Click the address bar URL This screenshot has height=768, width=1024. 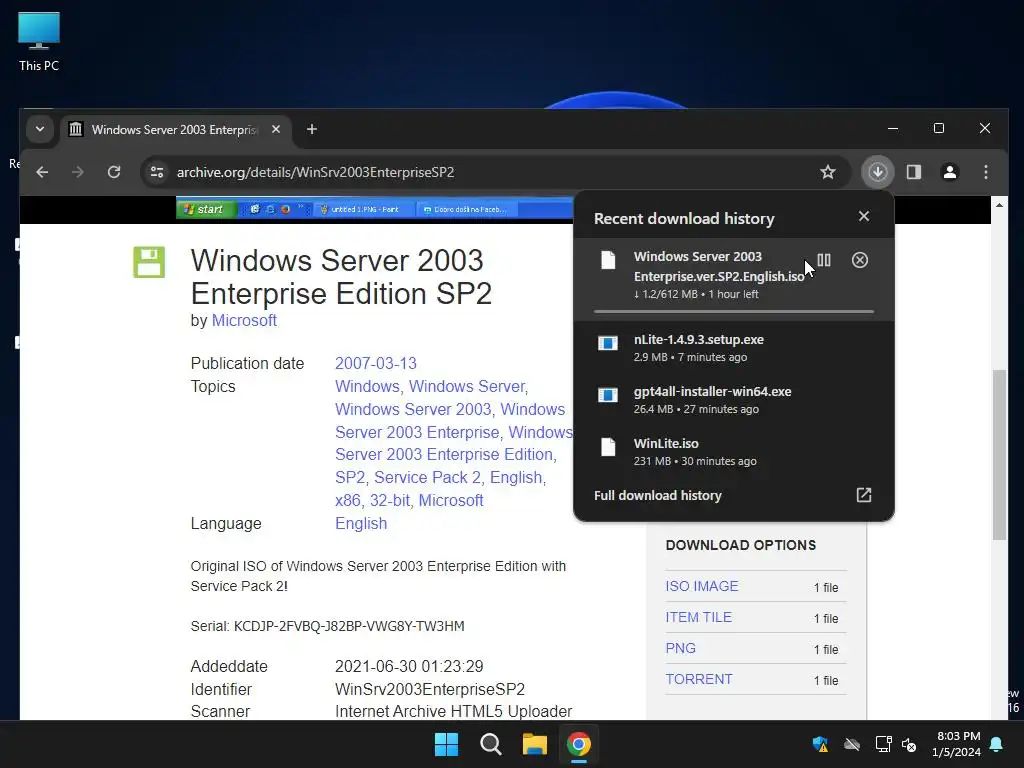coord(315,172)
